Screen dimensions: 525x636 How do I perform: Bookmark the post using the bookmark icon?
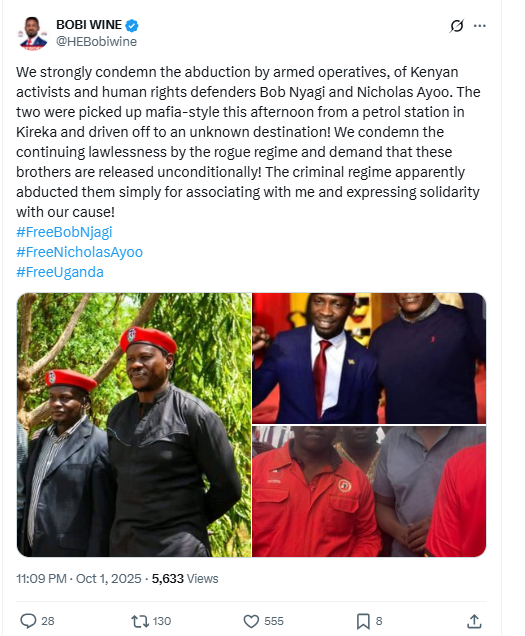(363, 621)
